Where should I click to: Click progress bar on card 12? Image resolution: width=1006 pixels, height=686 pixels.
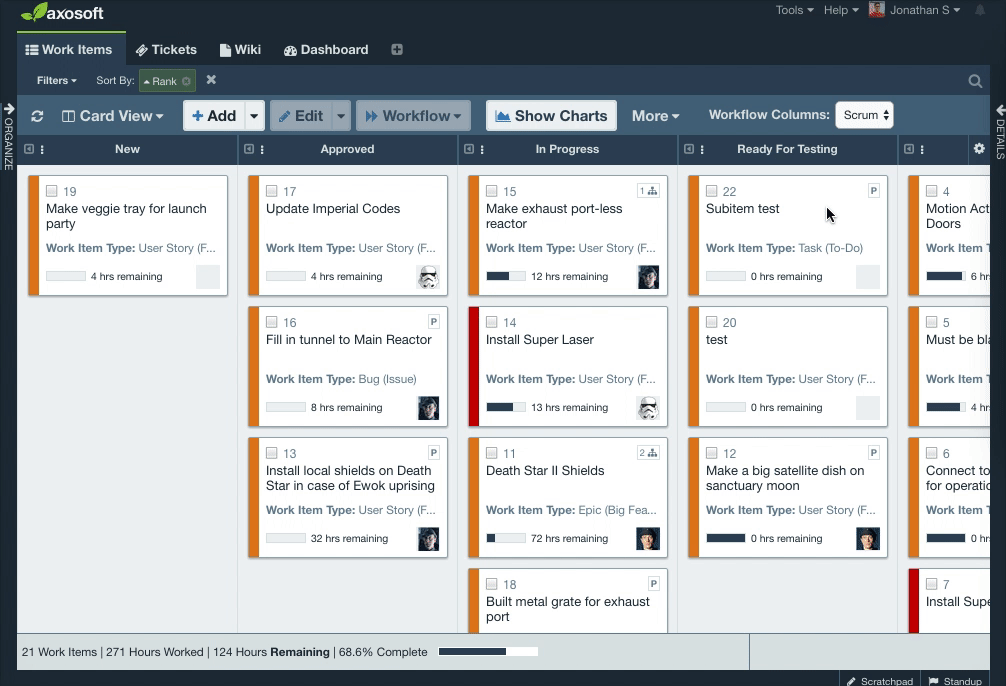click(x=726, y=538)
